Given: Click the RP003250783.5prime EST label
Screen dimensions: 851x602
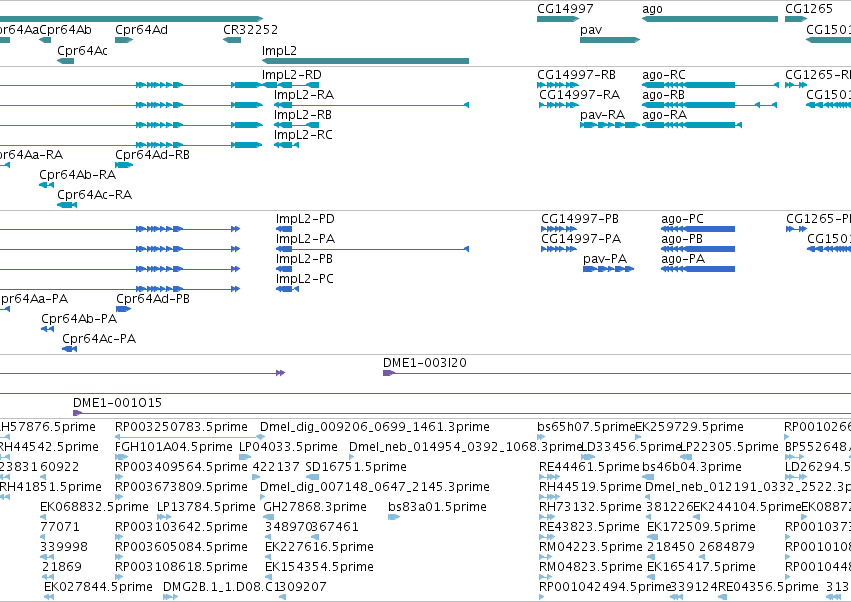Looking at the screenshot, I should [x=181, y=427].
